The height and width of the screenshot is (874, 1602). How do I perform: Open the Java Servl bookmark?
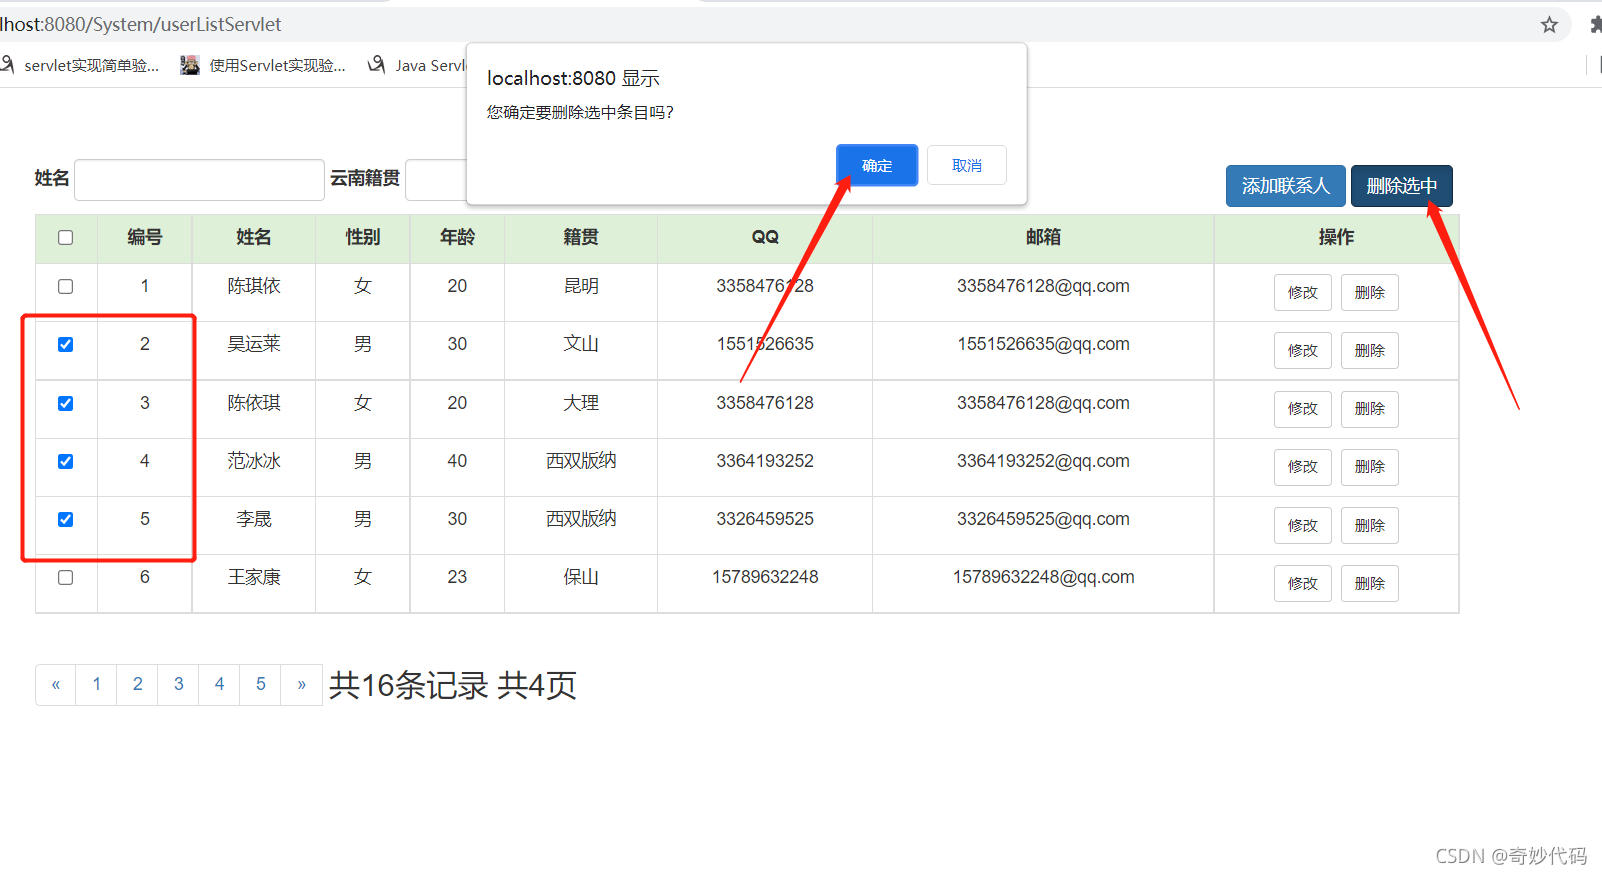[x=417, y=65]
